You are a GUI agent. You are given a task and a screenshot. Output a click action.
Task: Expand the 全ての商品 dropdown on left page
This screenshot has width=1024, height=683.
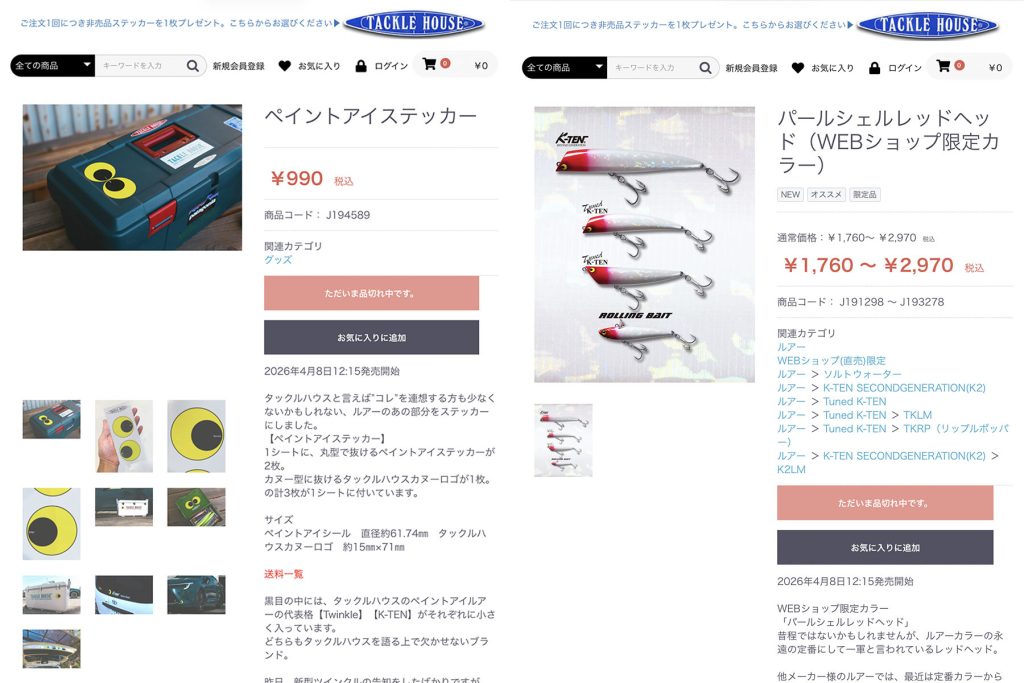52,65
